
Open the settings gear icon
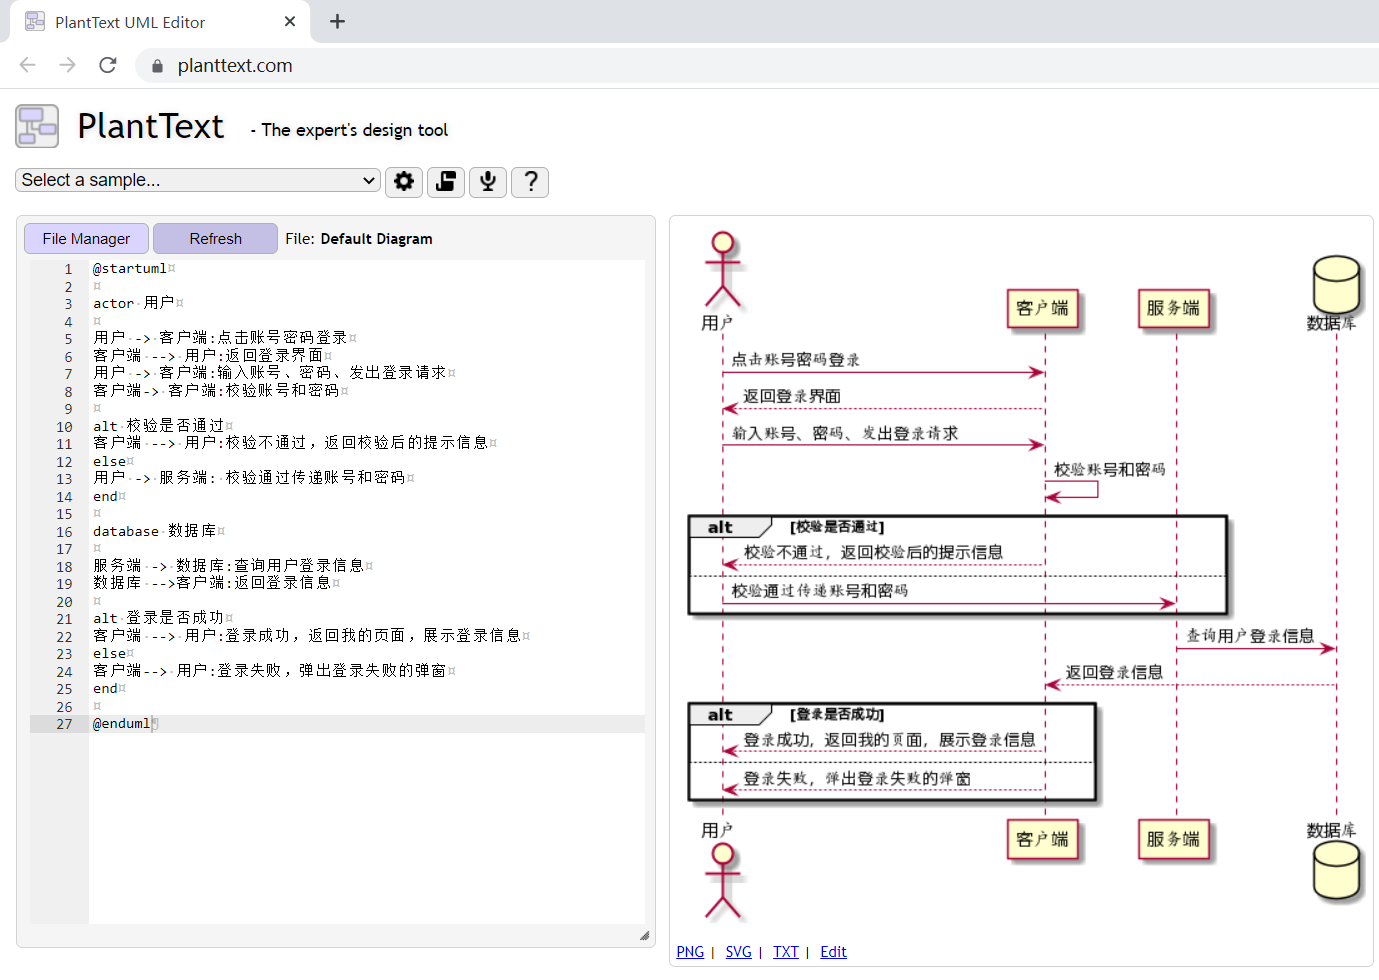pyautogui.click(x=404, y=181)
